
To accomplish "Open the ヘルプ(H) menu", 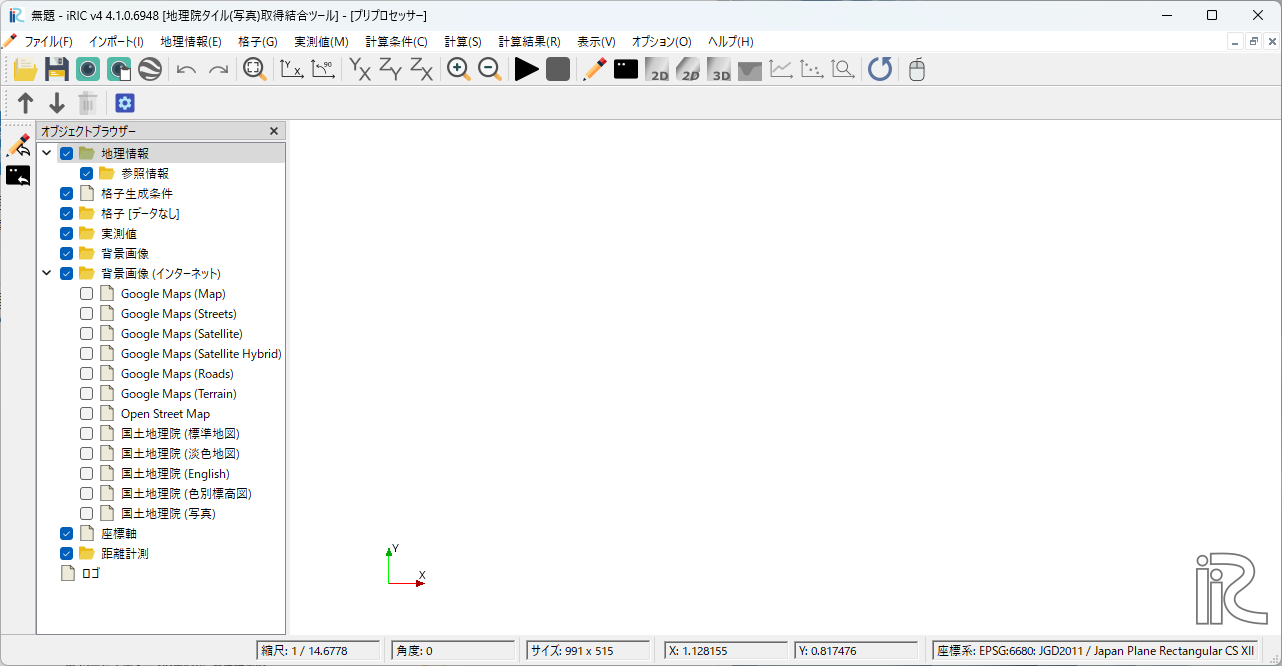I will [731, 41].
